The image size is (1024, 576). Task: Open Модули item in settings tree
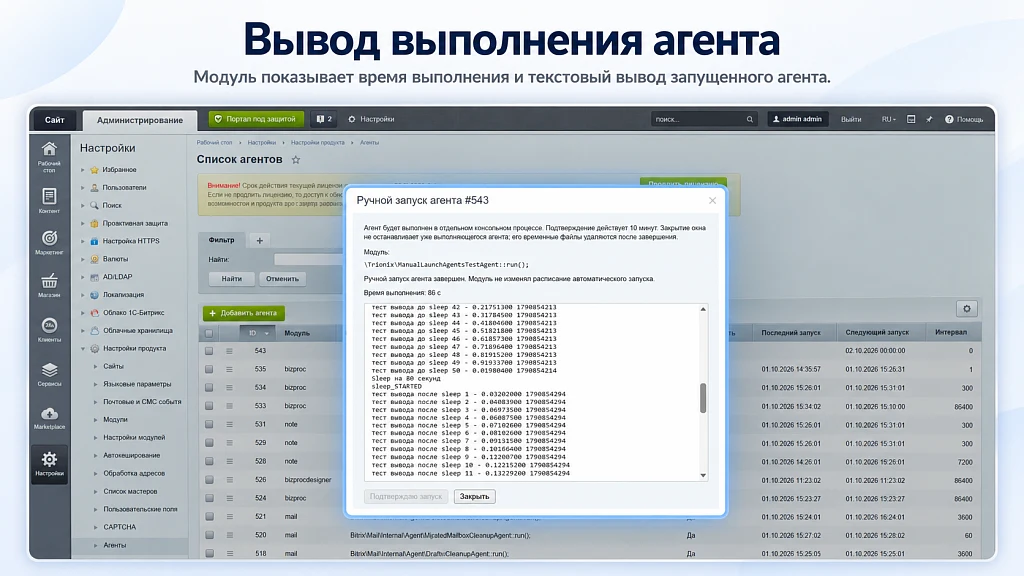click(x=115, y=419)
